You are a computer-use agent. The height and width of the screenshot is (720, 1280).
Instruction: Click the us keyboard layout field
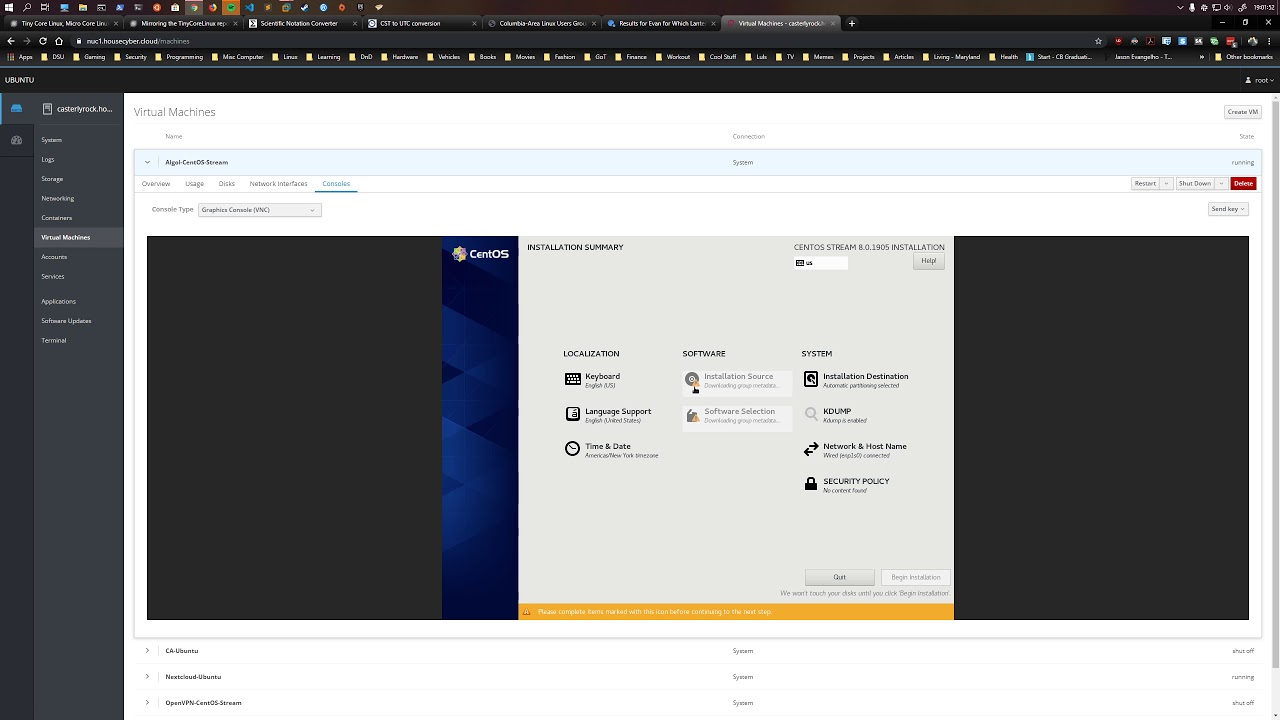tap(821, 263)
